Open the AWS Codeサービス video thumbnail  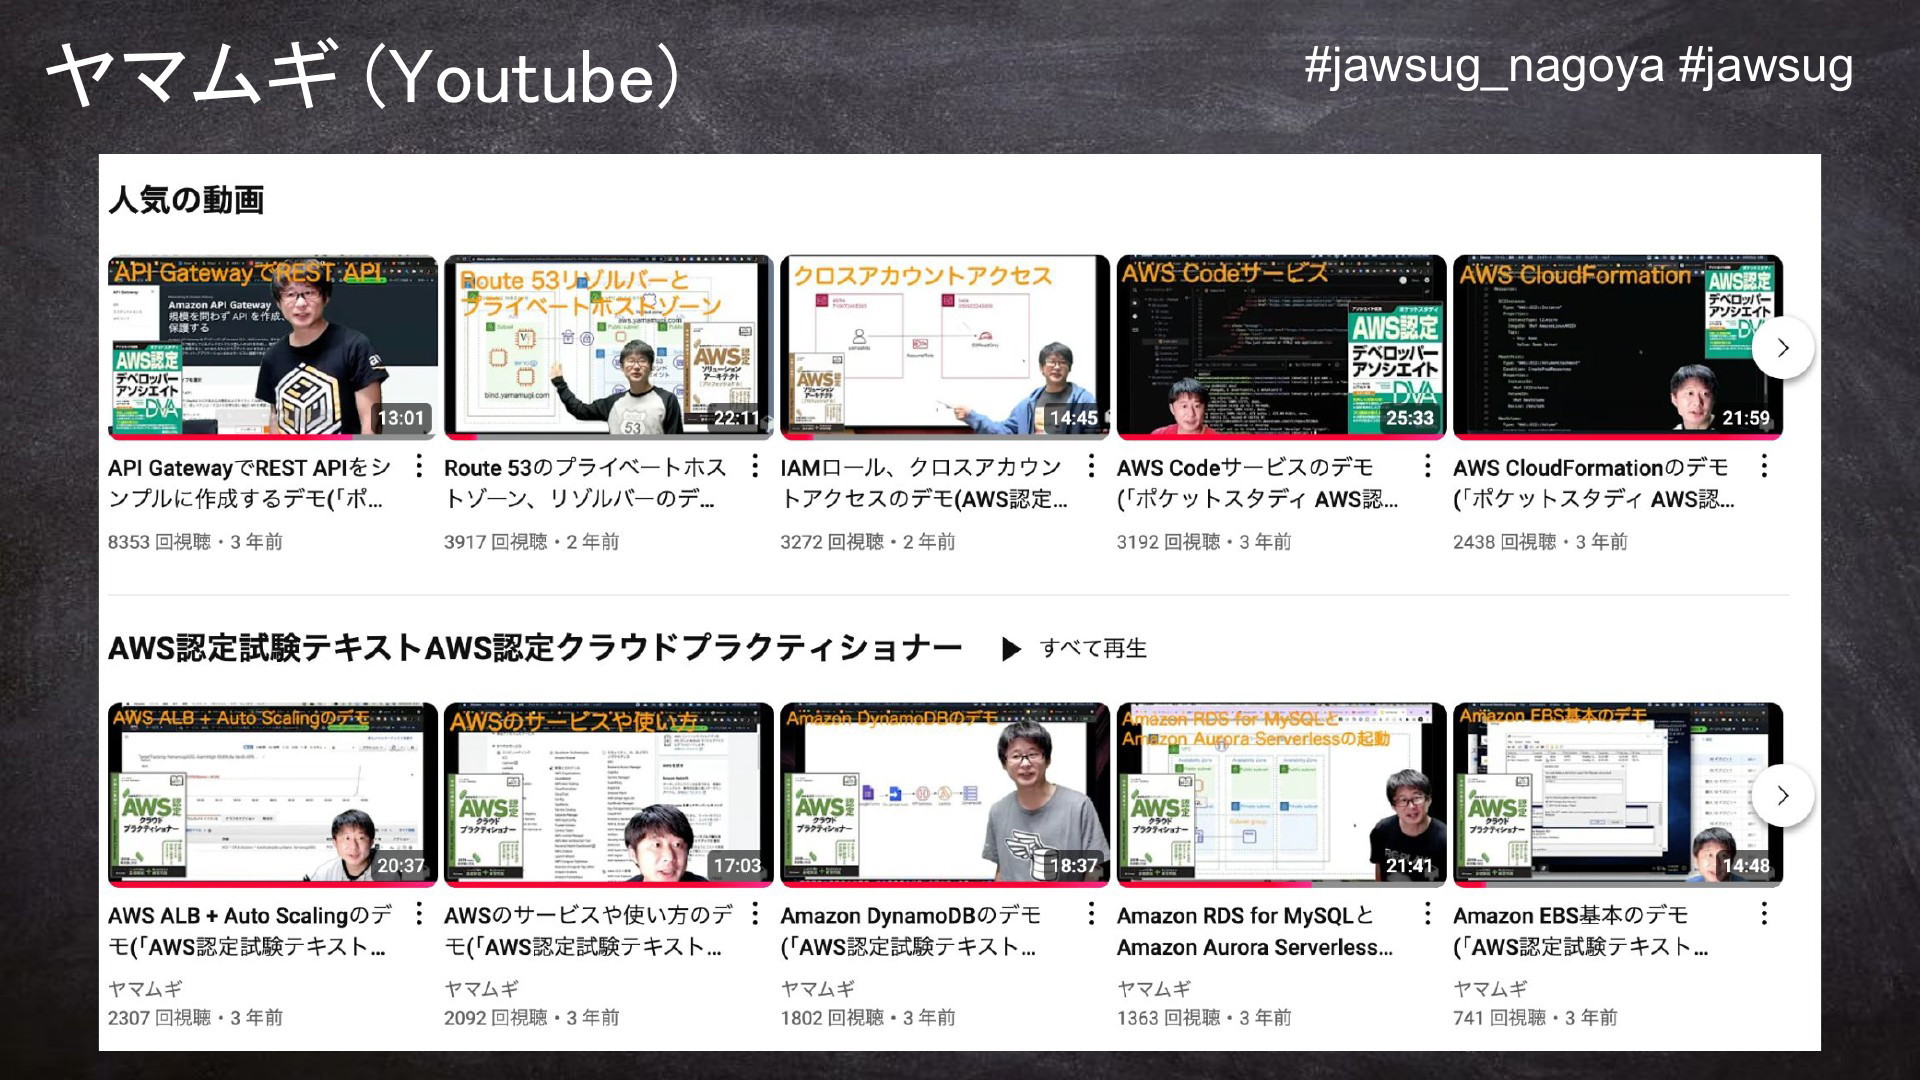click(1281, 347)
